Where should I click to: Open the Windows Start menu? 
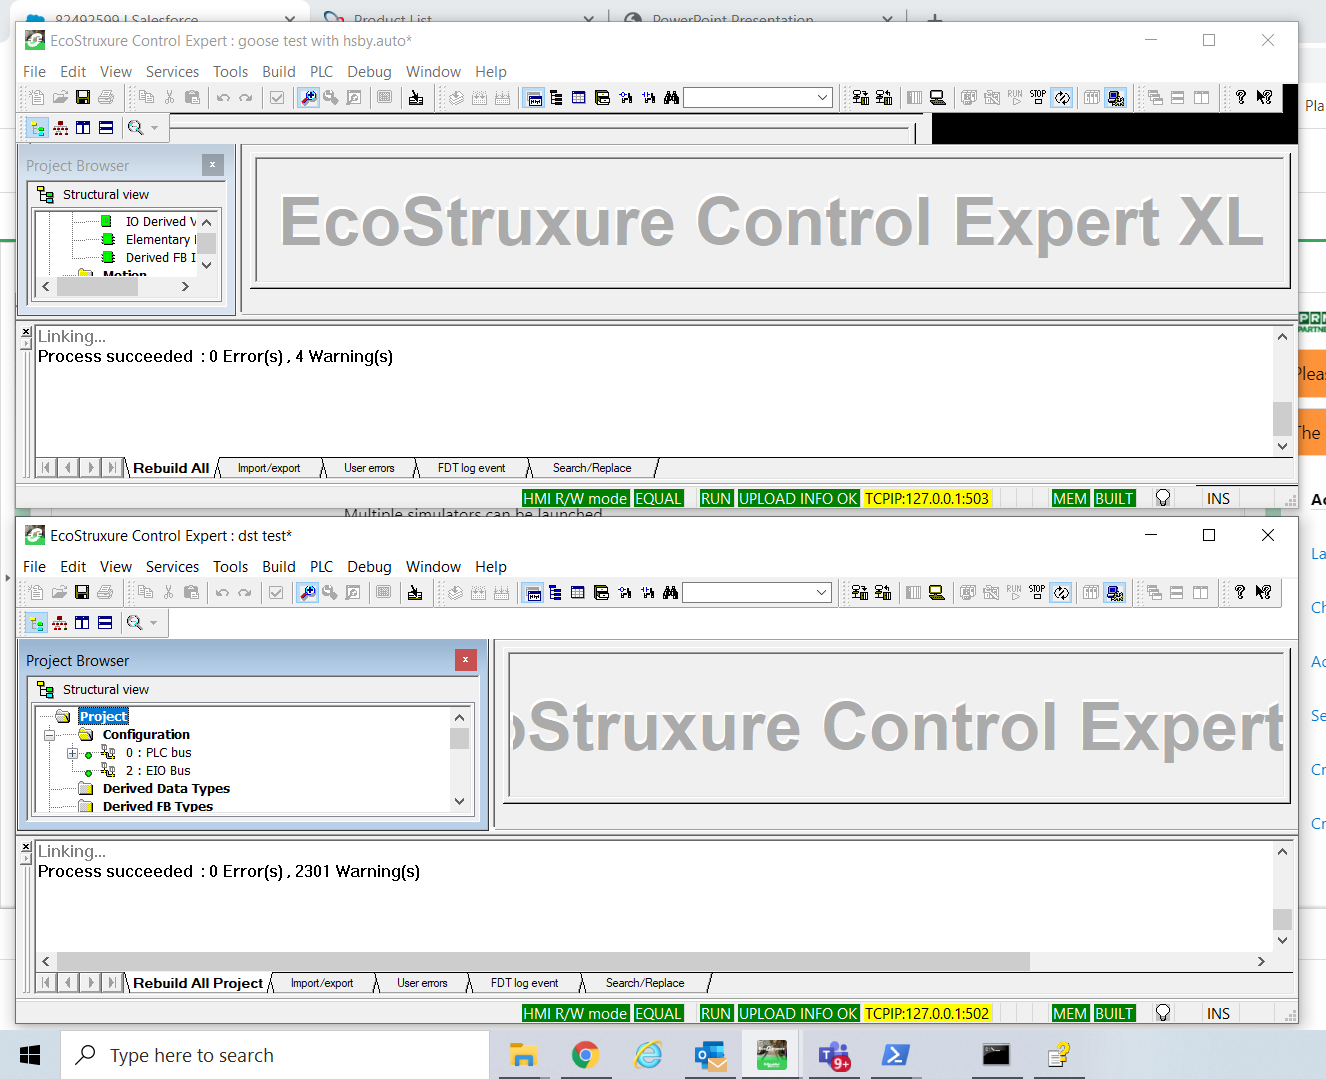[x=30, y=1055]
